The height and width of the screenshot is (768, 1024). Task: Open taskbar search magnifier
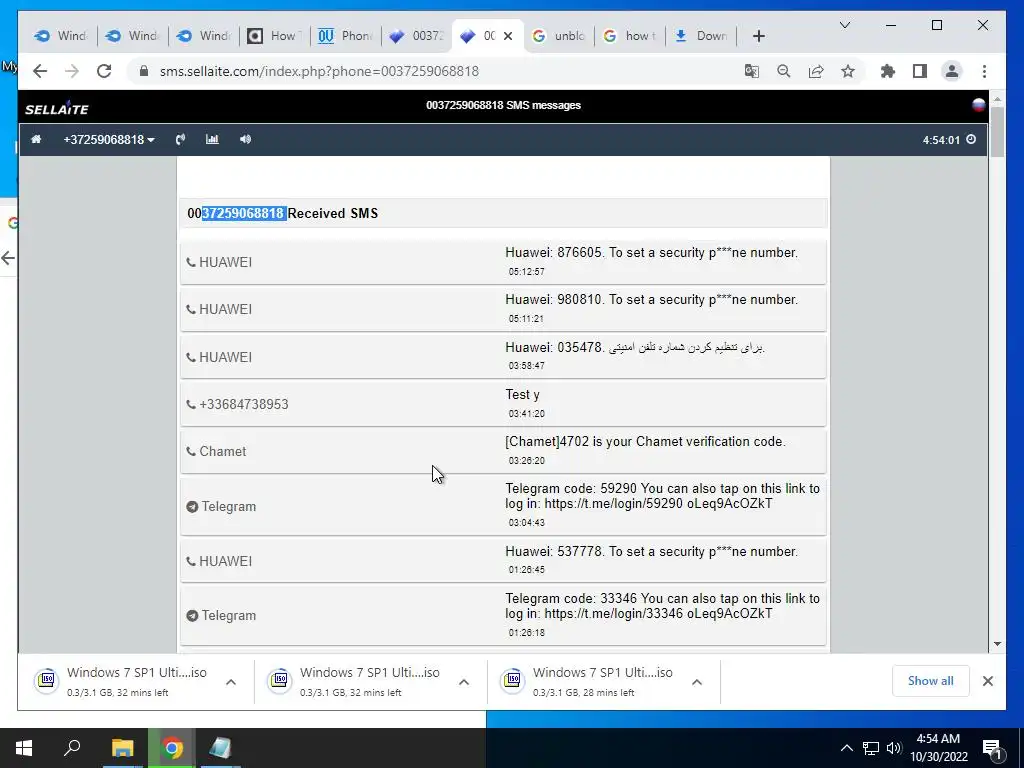tap(72, 748)
